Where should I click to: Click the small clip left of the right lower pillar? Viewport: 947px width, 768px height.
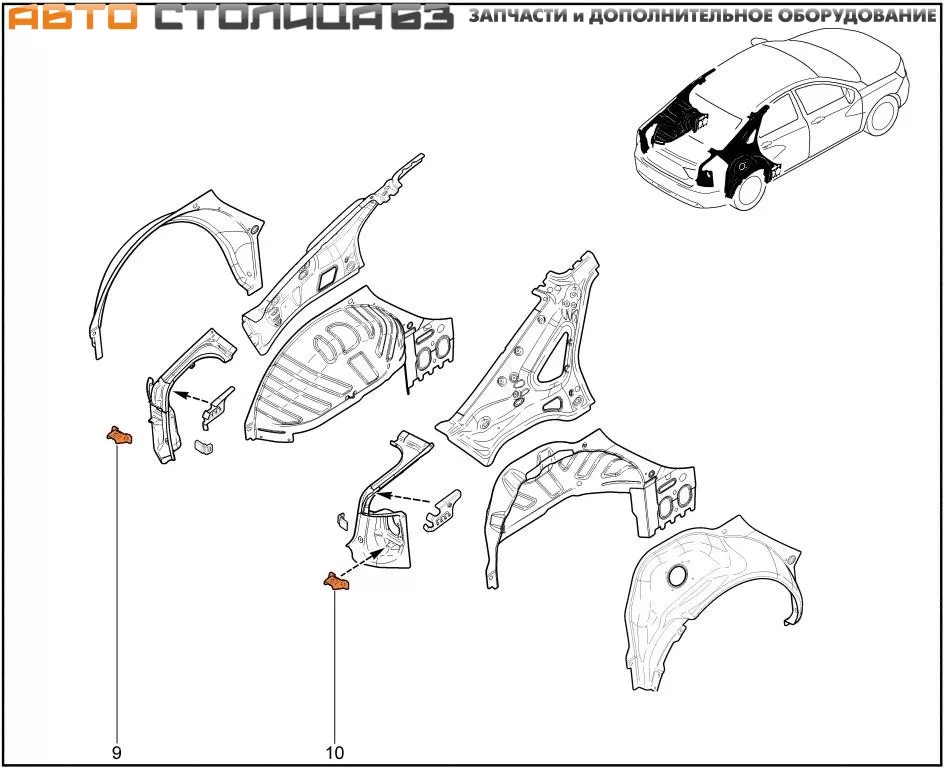[x=341, y=519]
